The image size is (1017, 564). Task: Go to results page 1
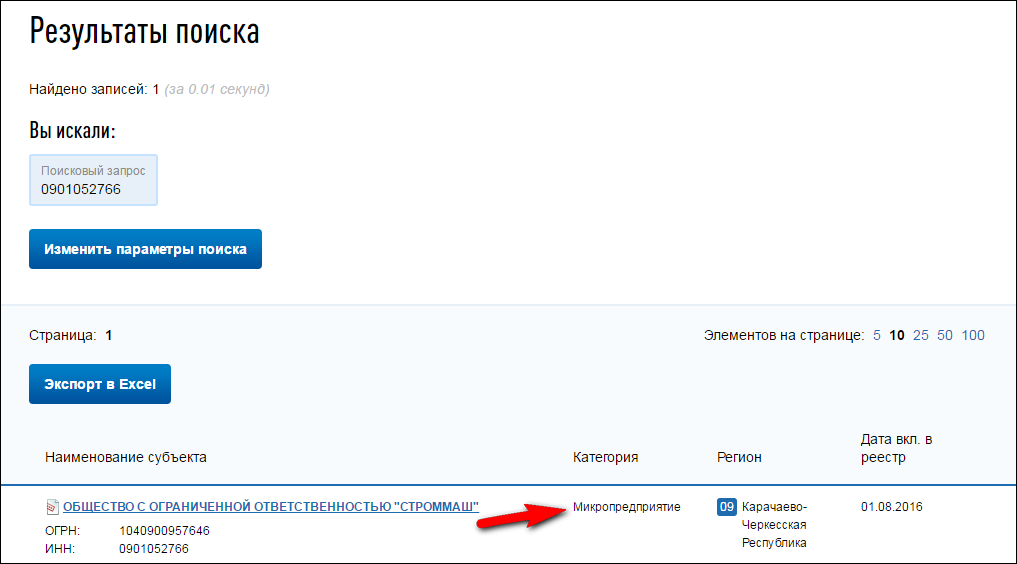(109, 336)
